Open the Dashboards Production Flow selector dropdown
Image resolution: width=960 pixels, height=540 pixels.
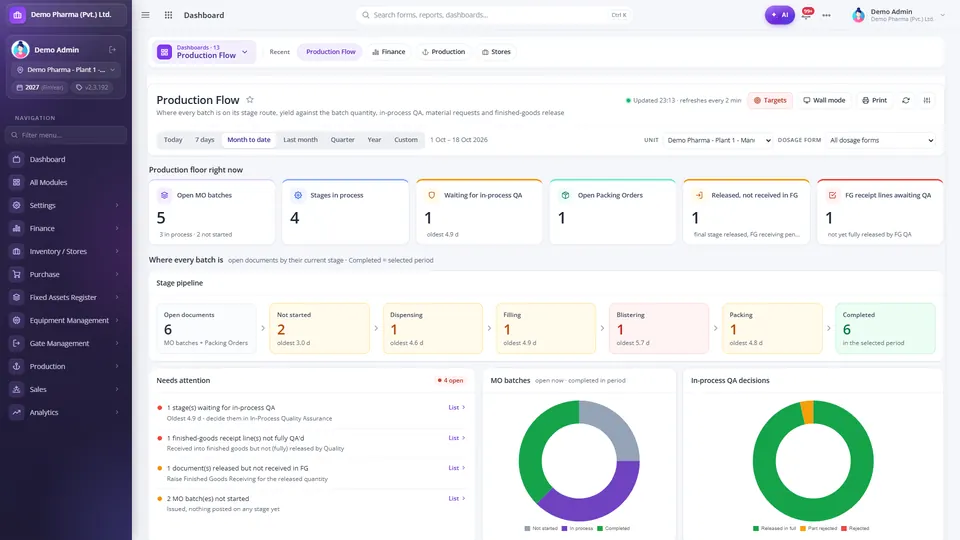[204, 52]
